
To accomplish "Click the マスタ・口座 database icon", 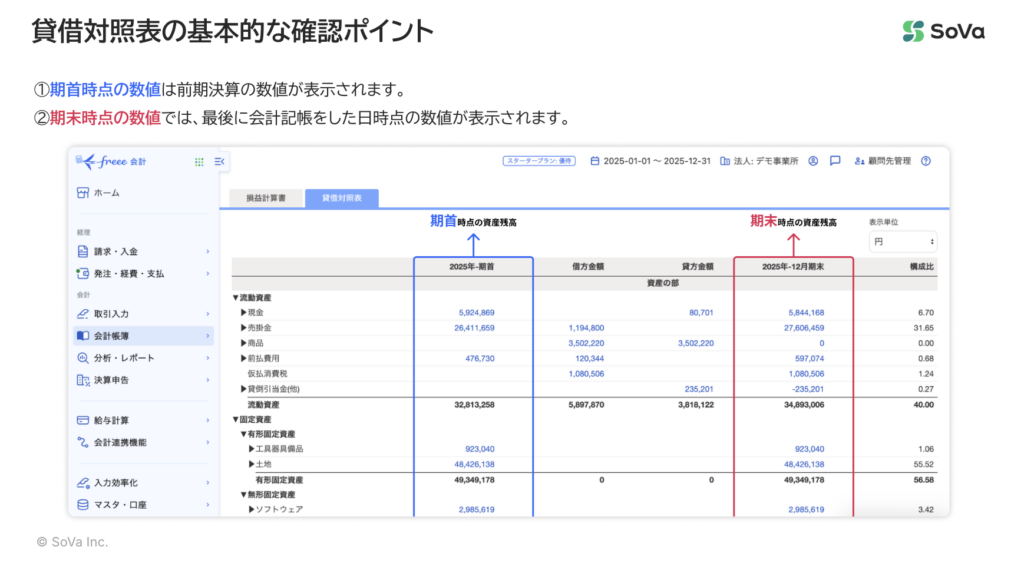I will [83, 505].
